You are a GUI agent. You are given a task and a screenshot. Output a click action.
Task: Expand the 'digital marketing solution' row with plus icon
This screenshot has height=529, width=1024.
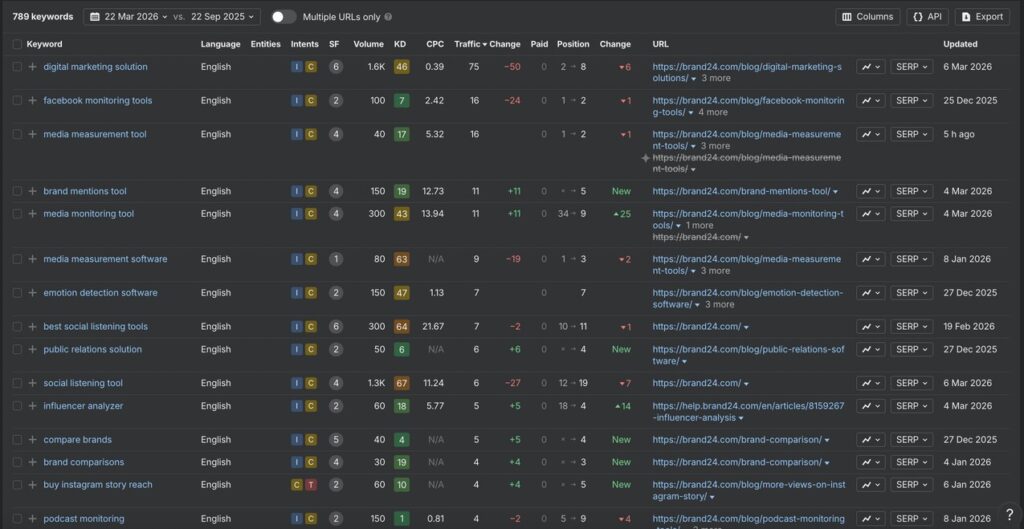click(32, 67)
